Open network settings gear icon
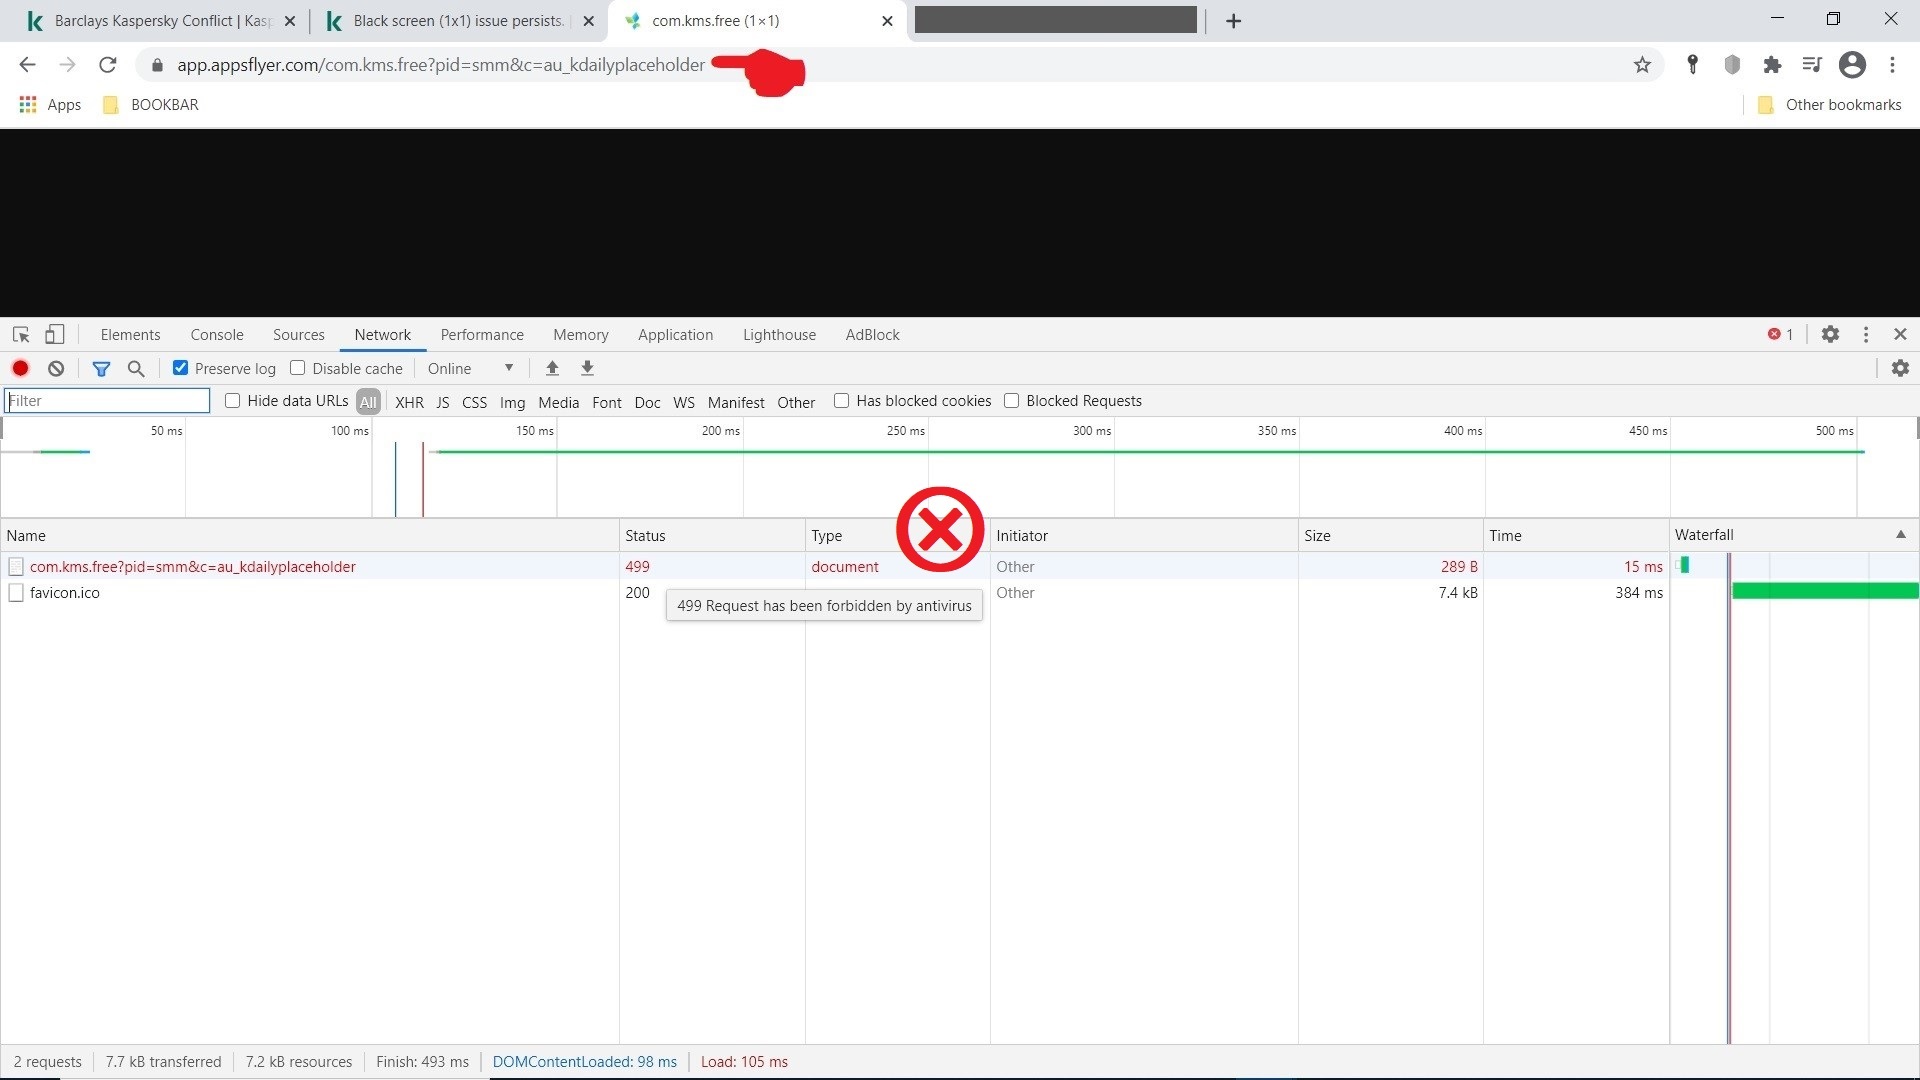 pos(1900,368)
